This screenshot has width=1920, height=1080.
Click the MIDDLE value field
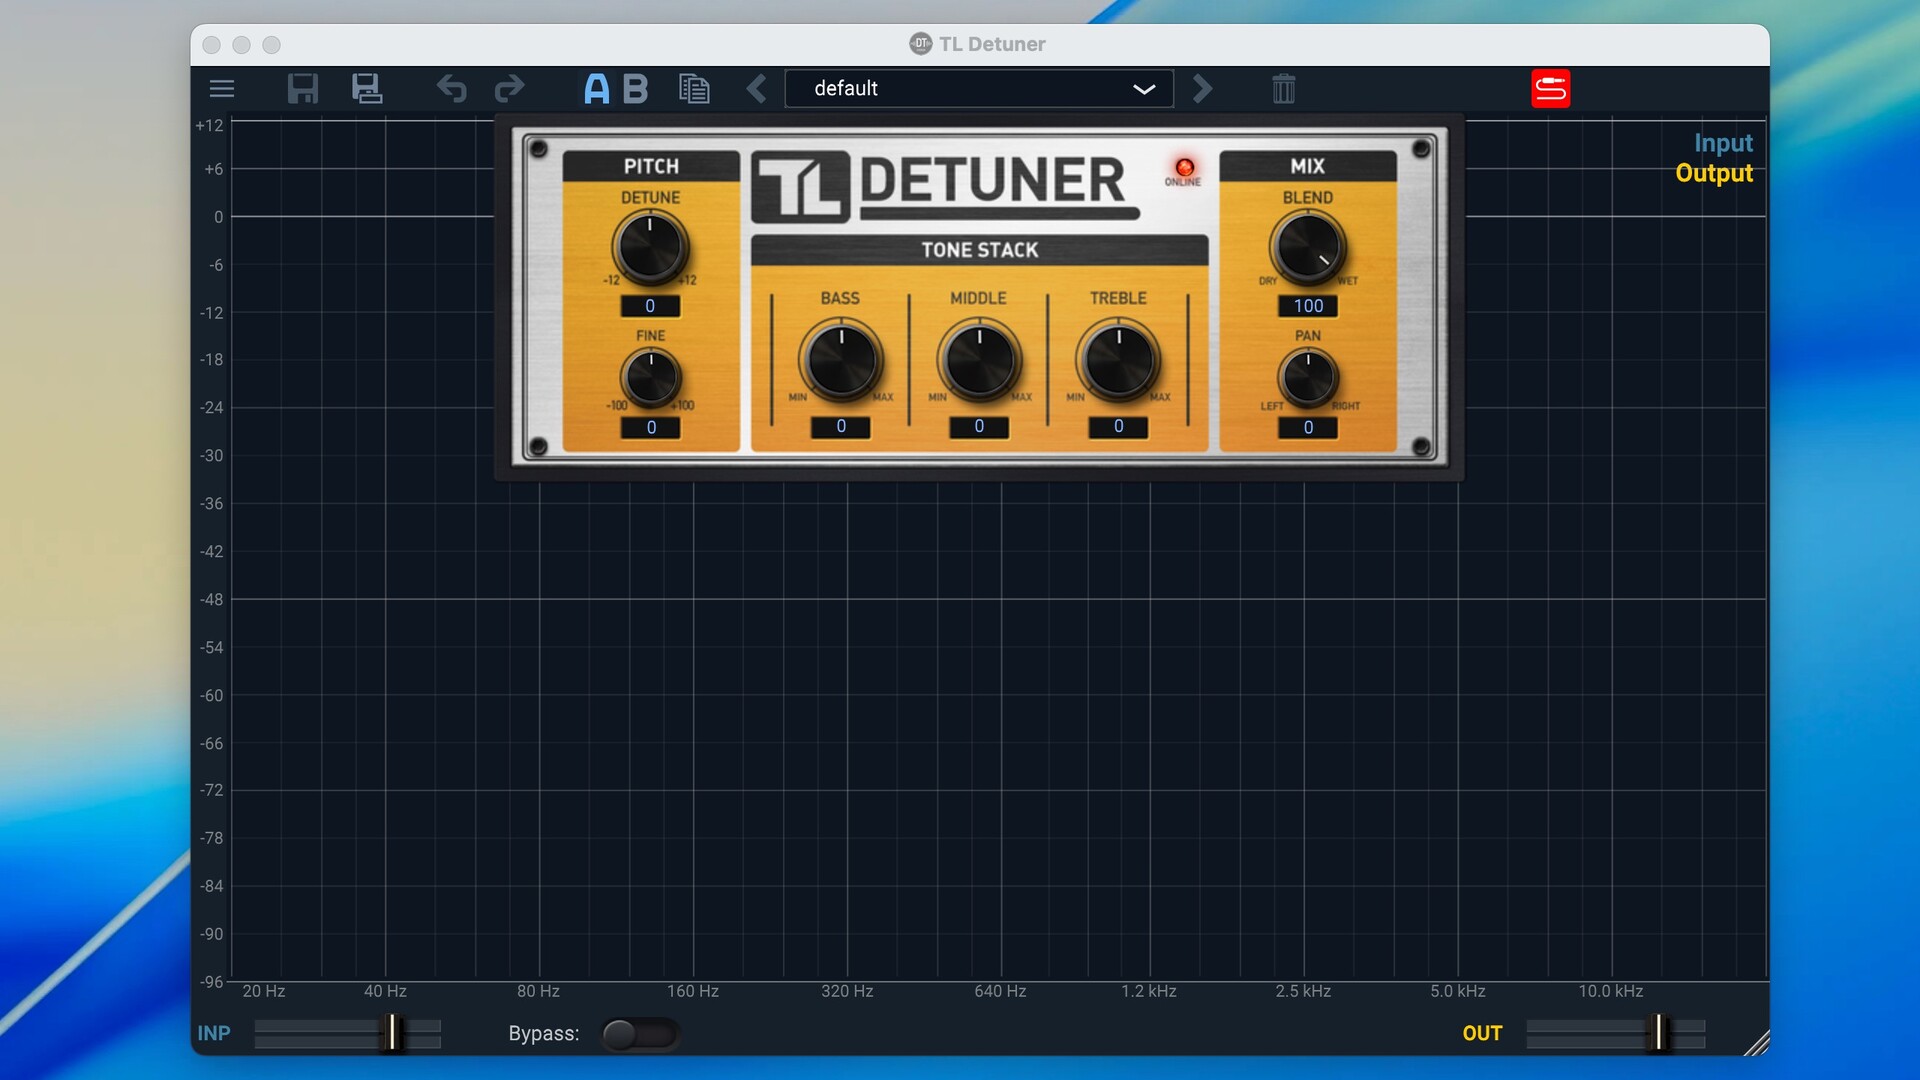(x=979, y=426)
